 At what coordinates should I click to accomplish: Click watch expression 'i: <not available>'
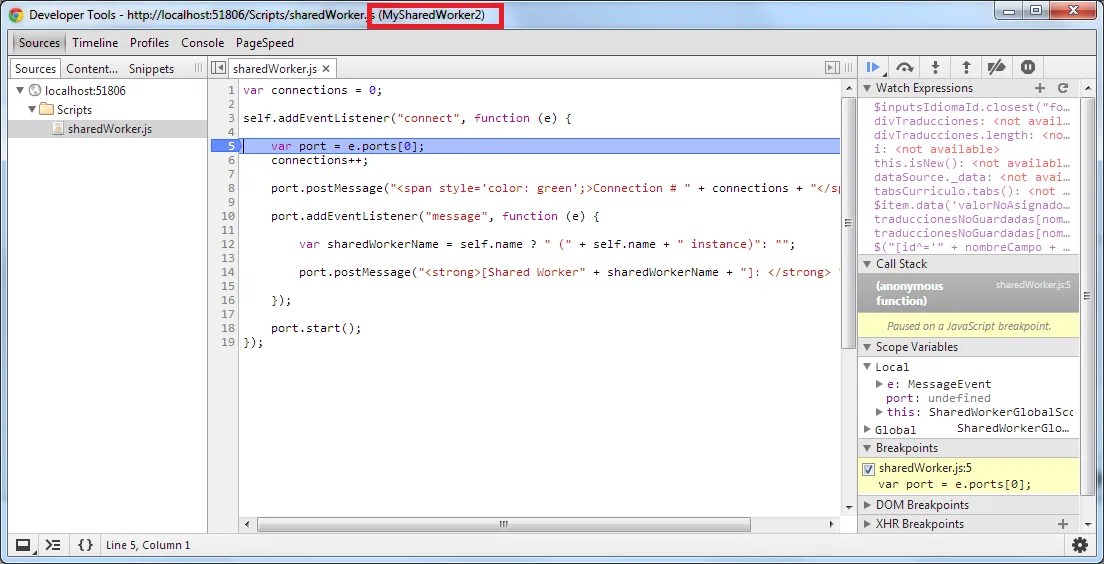click(936, 149)
